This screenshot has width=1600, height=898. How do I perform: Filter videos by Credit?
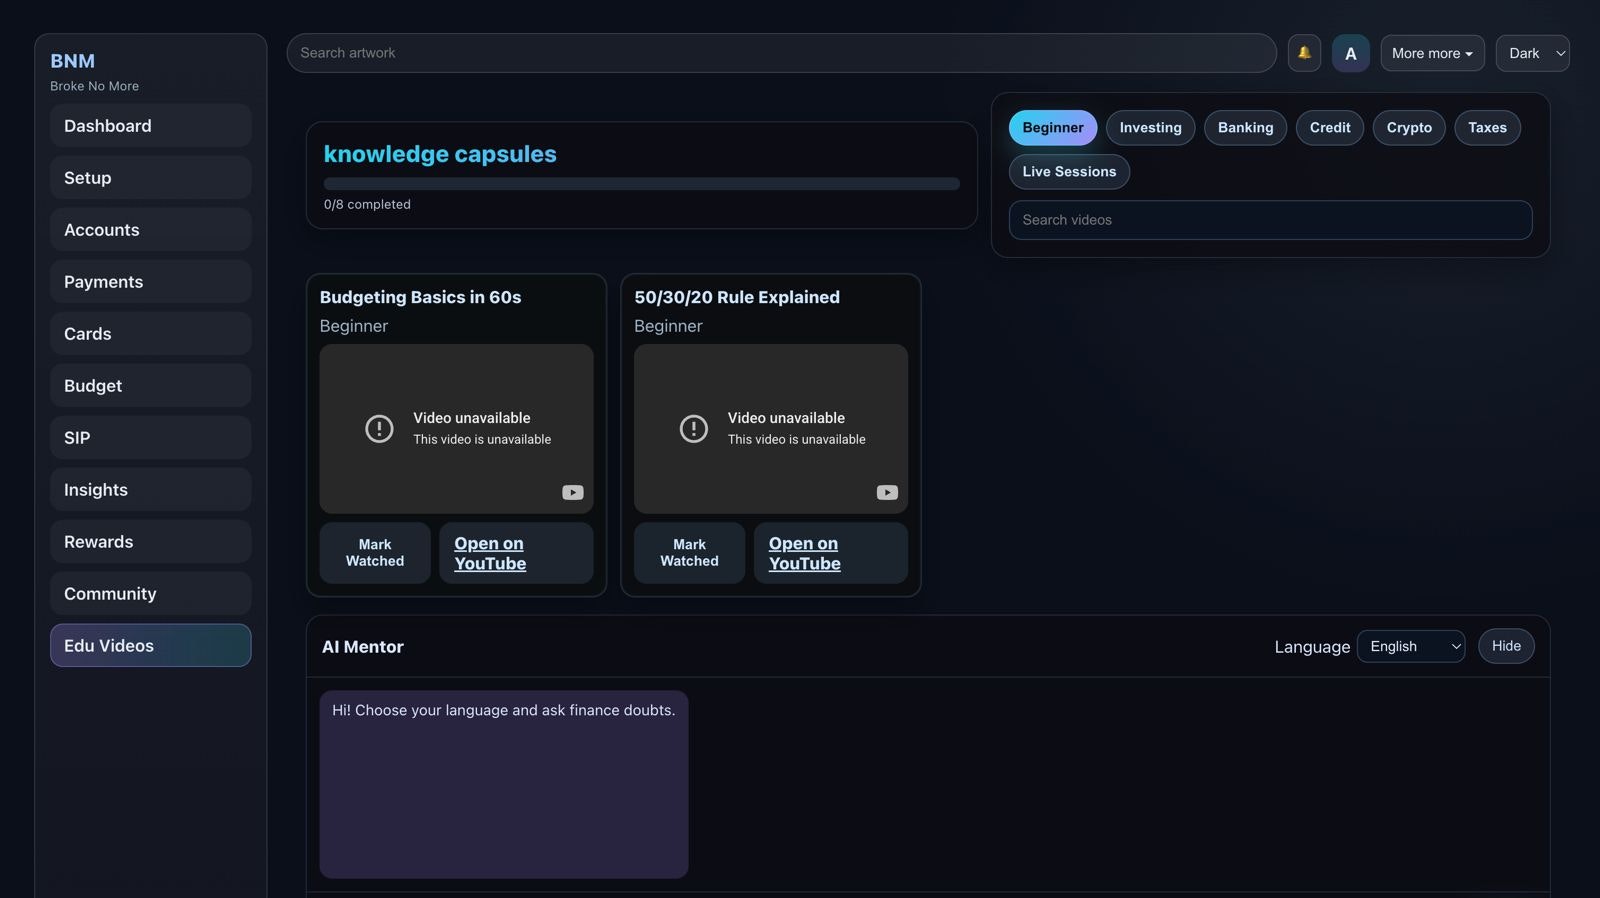coord(1330,127)
